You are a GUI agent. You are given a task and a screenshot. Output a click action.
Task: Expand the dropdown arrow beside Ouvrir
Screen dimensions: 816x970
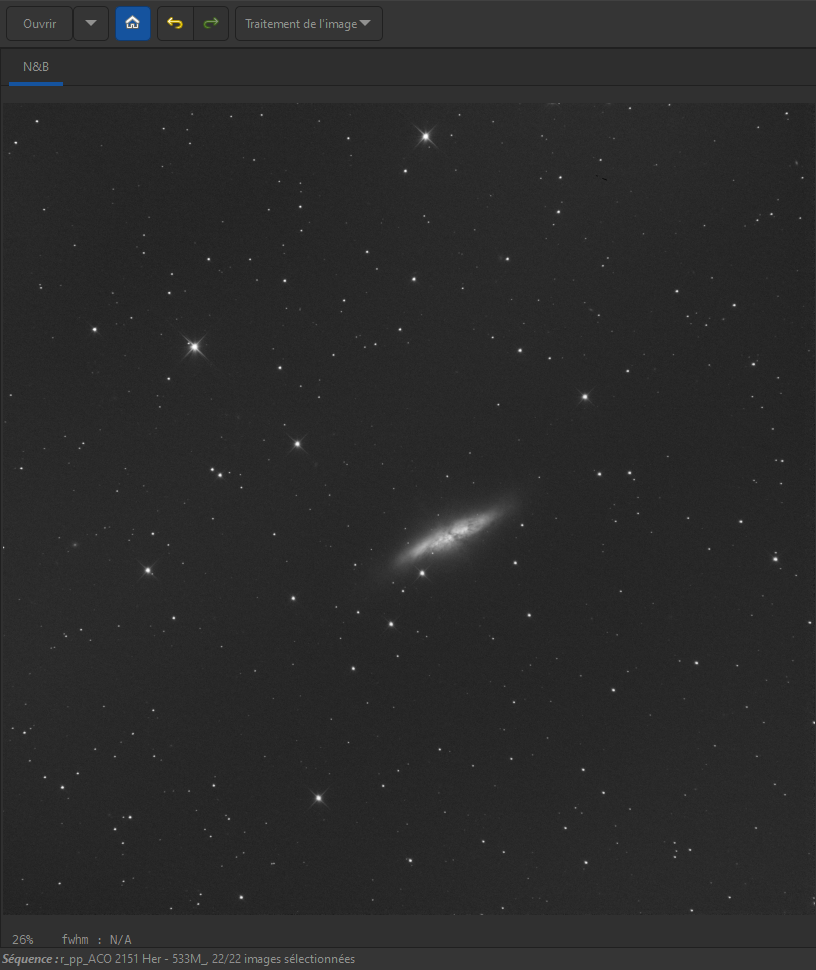pos(91,24)
